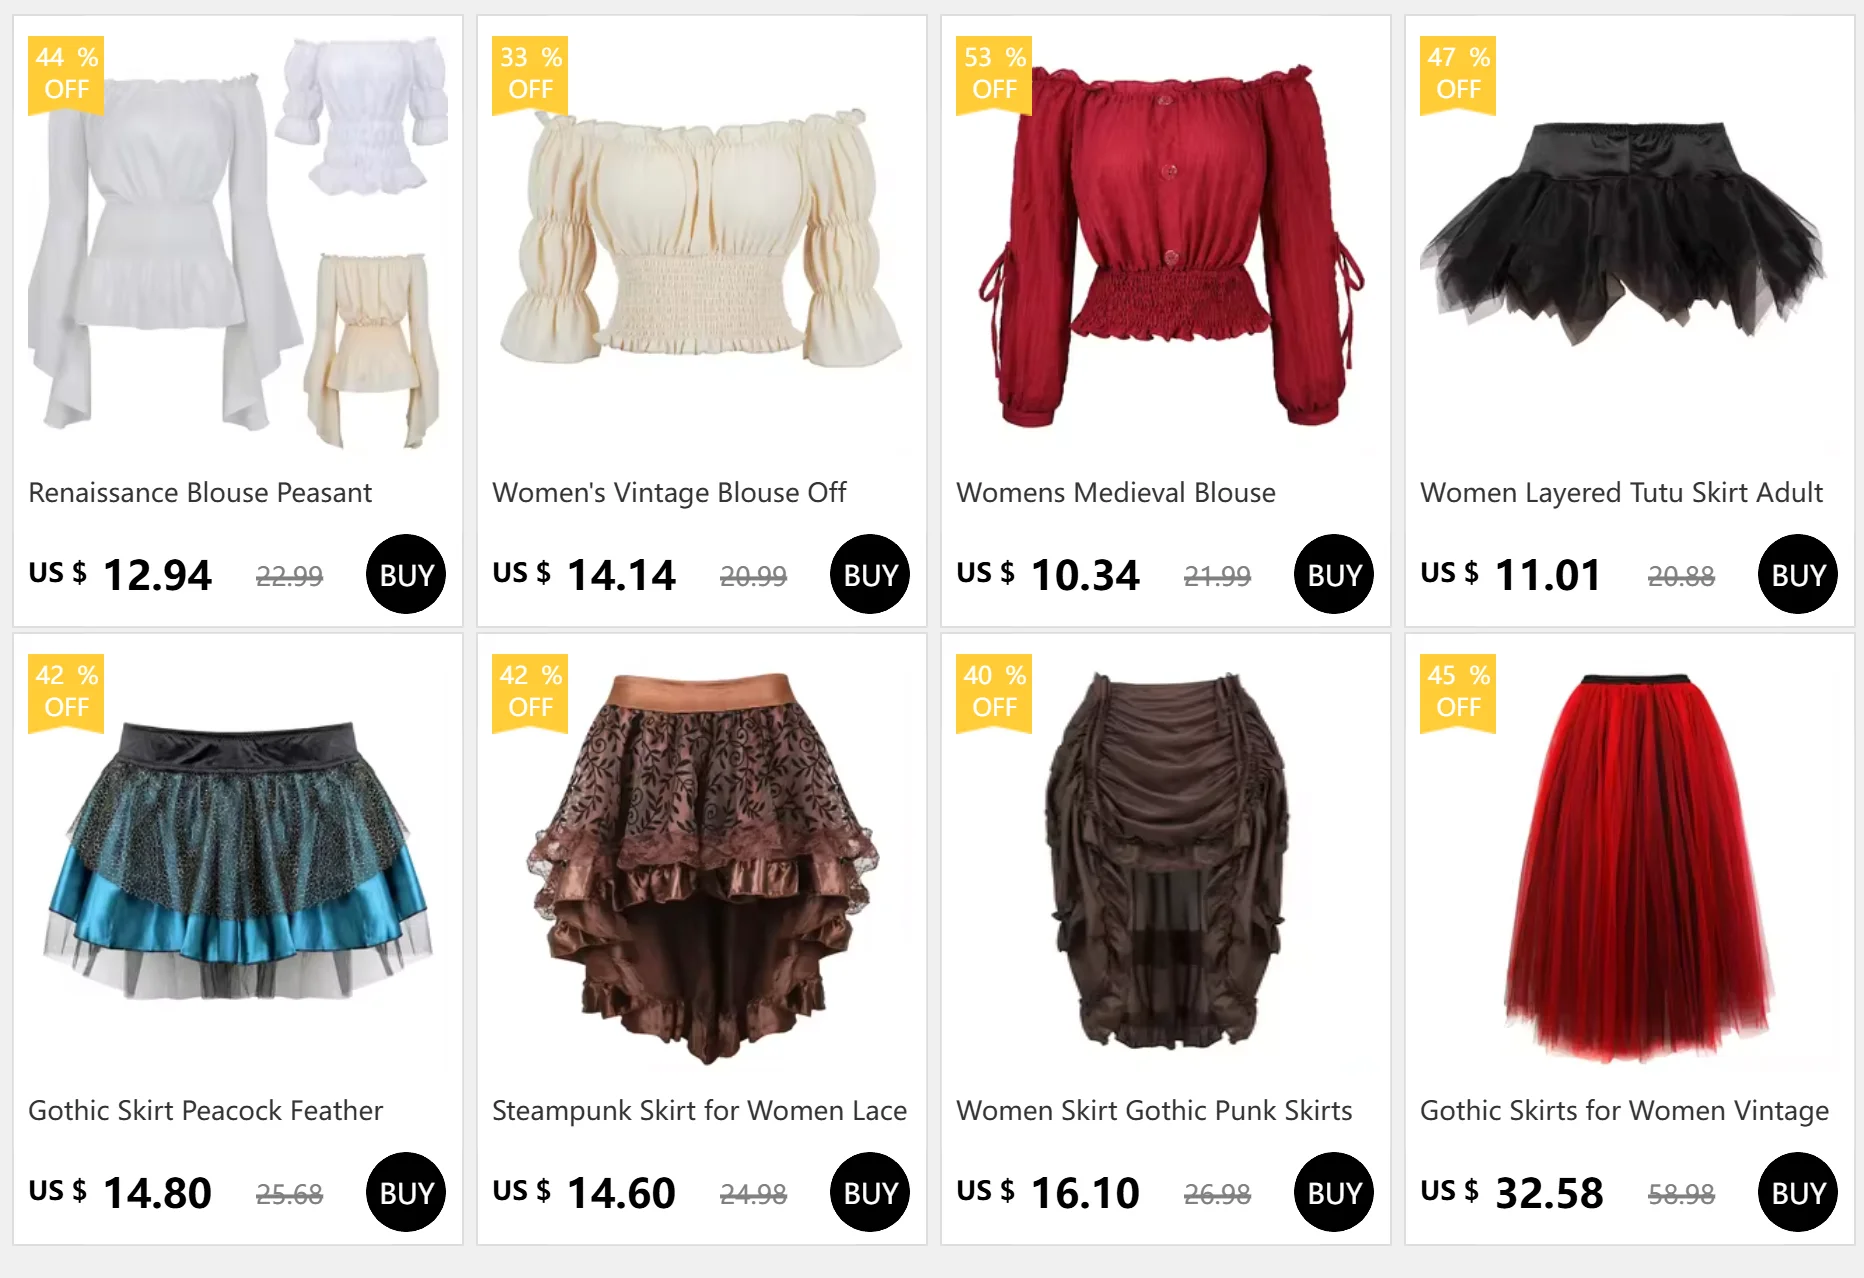Click BUY for Women Skirt Gothic Punk Skirts
1864x1278 pixels.
pyautogui.click(x=1334, y=1192)
